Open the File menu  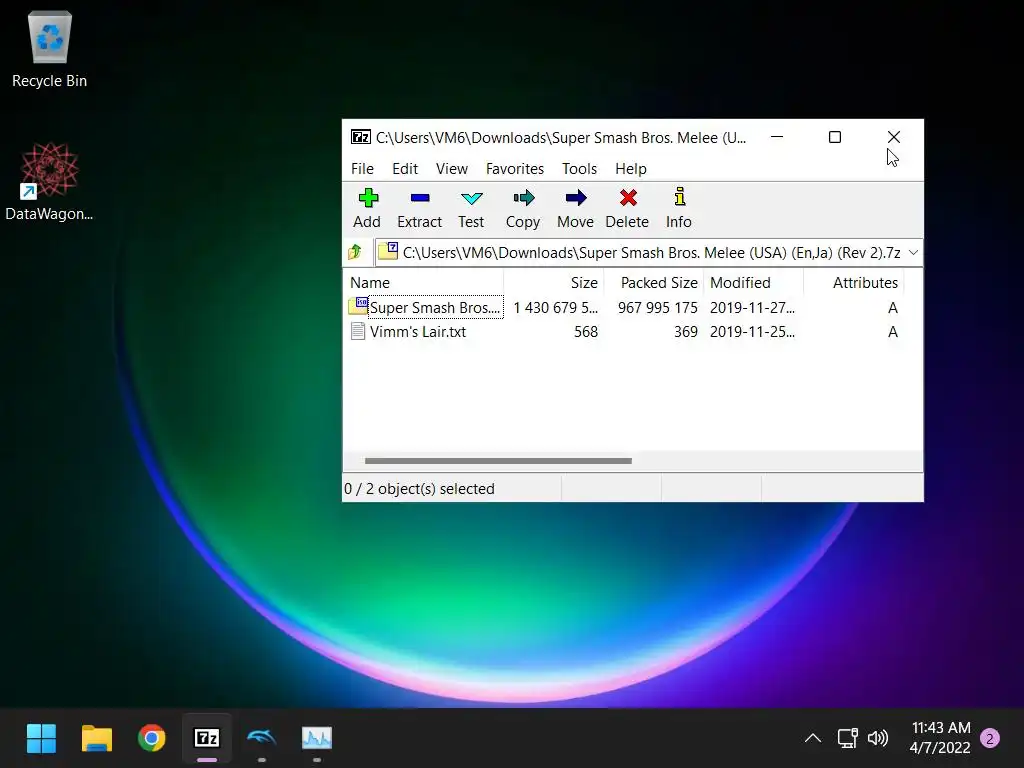point(362,168)
